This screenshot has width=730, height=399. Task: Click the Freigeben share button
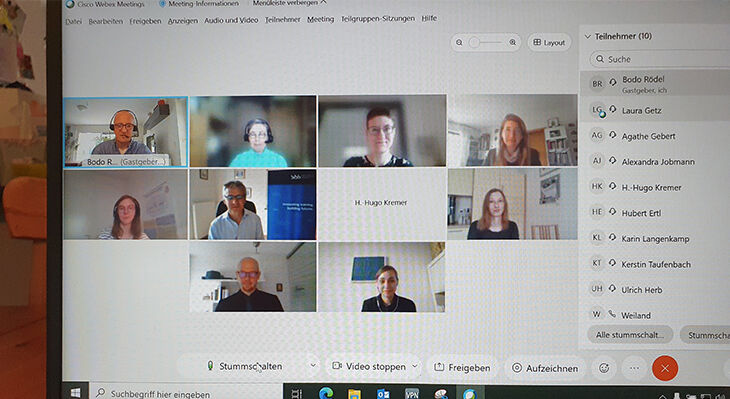click(462, 367)
